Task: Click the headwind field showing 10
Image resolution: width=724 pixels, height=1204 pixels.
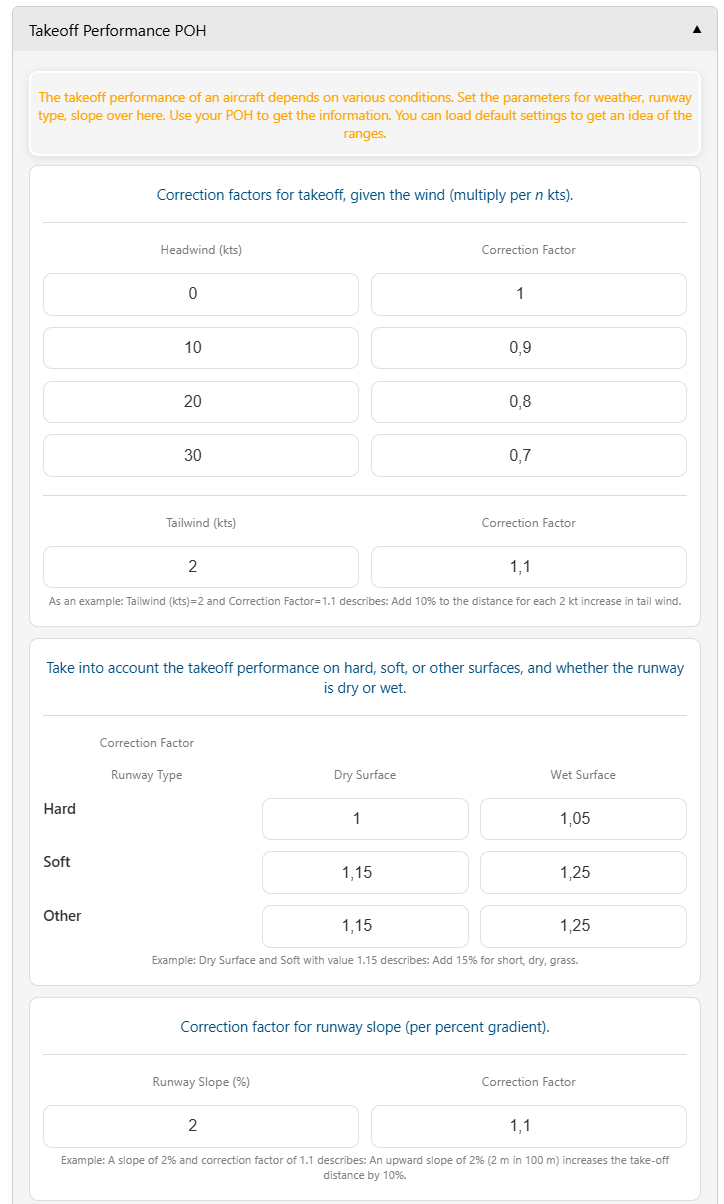Action: 200,348
